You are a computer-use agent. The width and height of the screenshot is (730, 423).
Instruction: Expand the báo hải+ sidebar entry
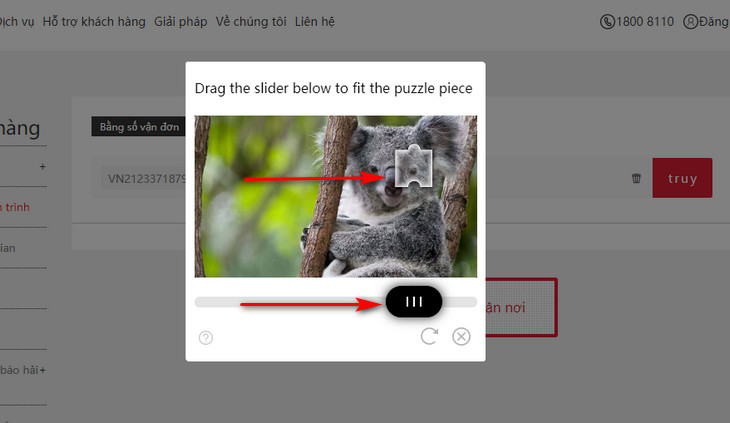(23, 370)
